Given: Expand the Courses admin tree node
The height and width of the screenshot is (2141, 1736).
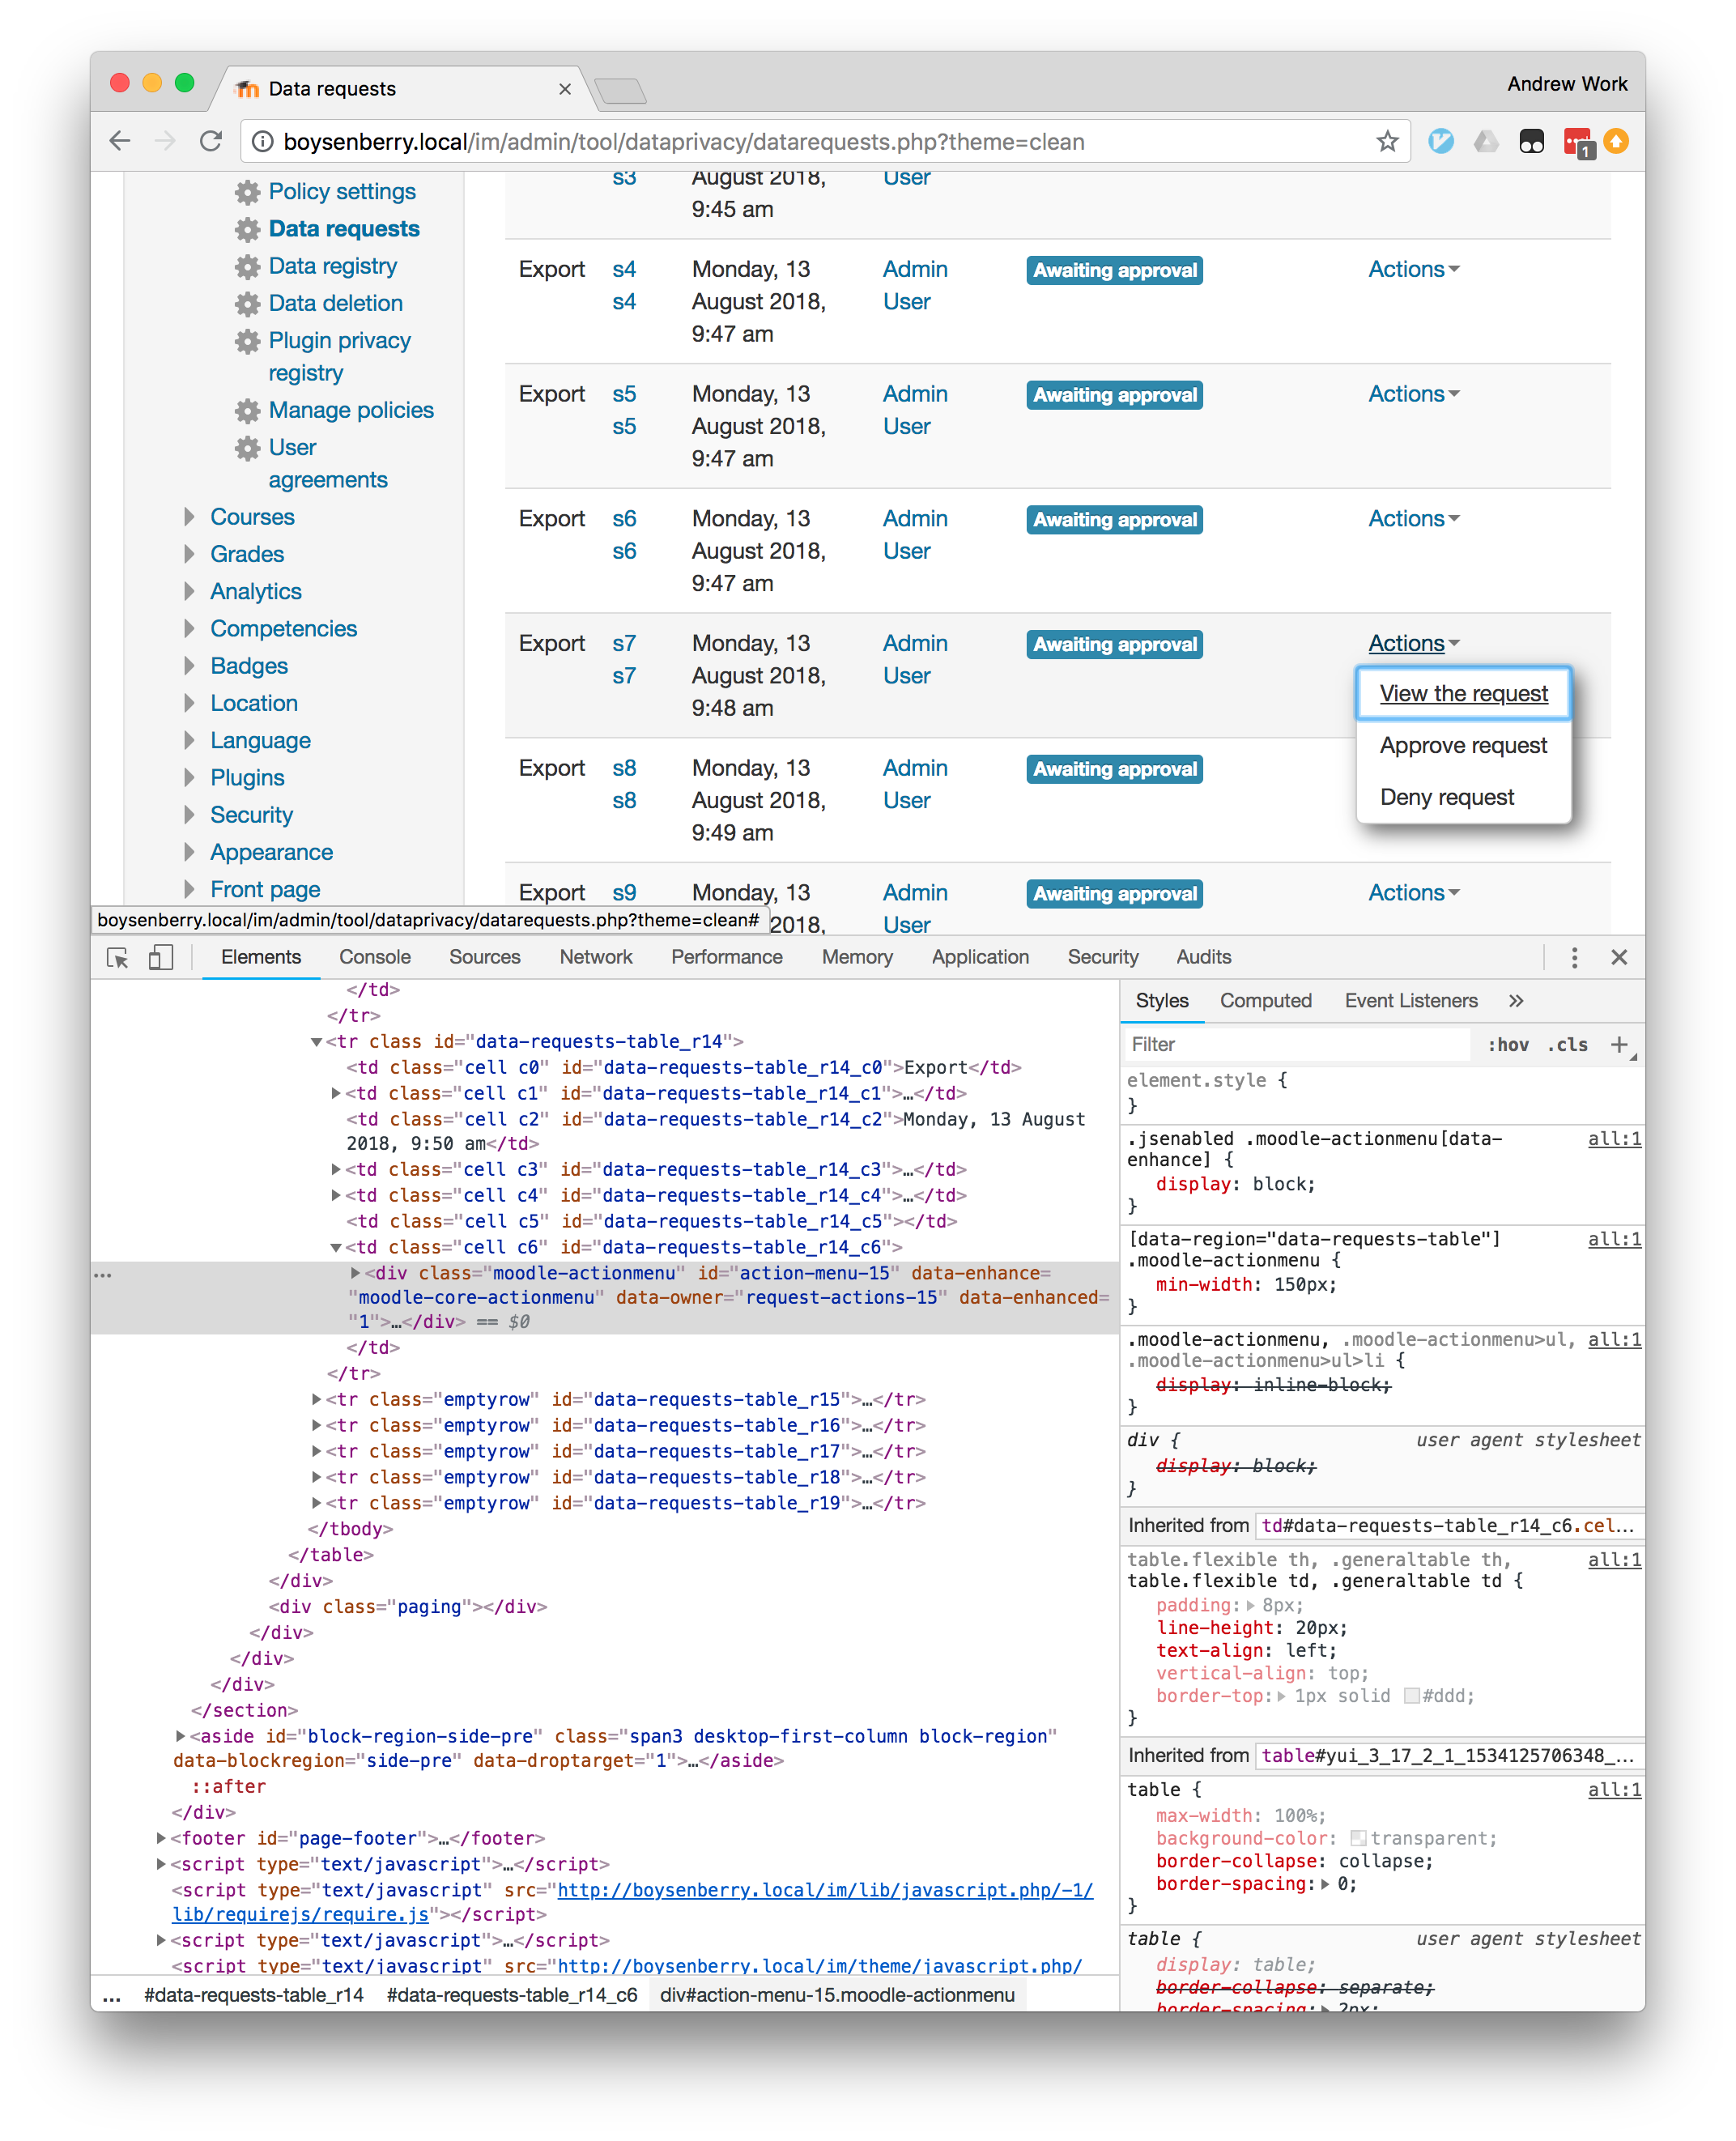Looking at the screenshot, I should coord(189,517).
